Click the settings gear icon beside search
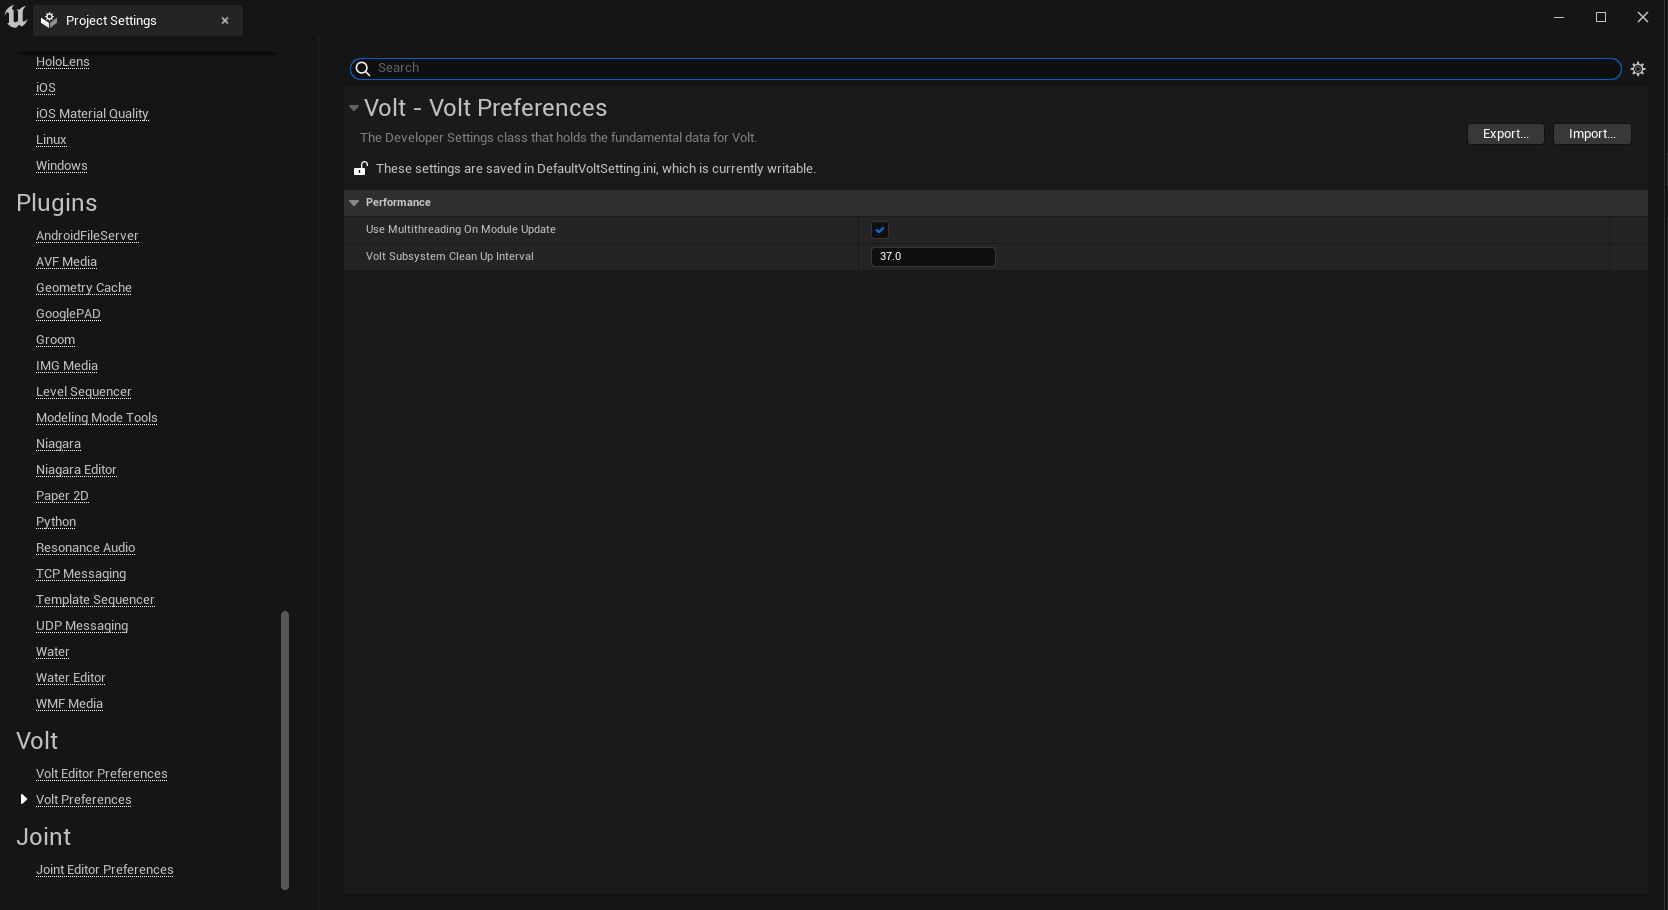This screenshot has width=1668, height=910. tap(1637, 69)
